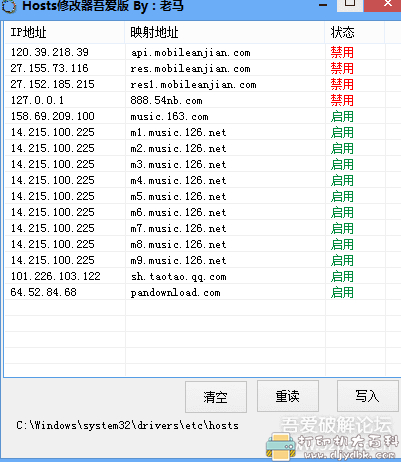Screen dimensions: 401x462
Task: Click 禁用 status of res.mobileanjian.com
Action: point(342,68)
